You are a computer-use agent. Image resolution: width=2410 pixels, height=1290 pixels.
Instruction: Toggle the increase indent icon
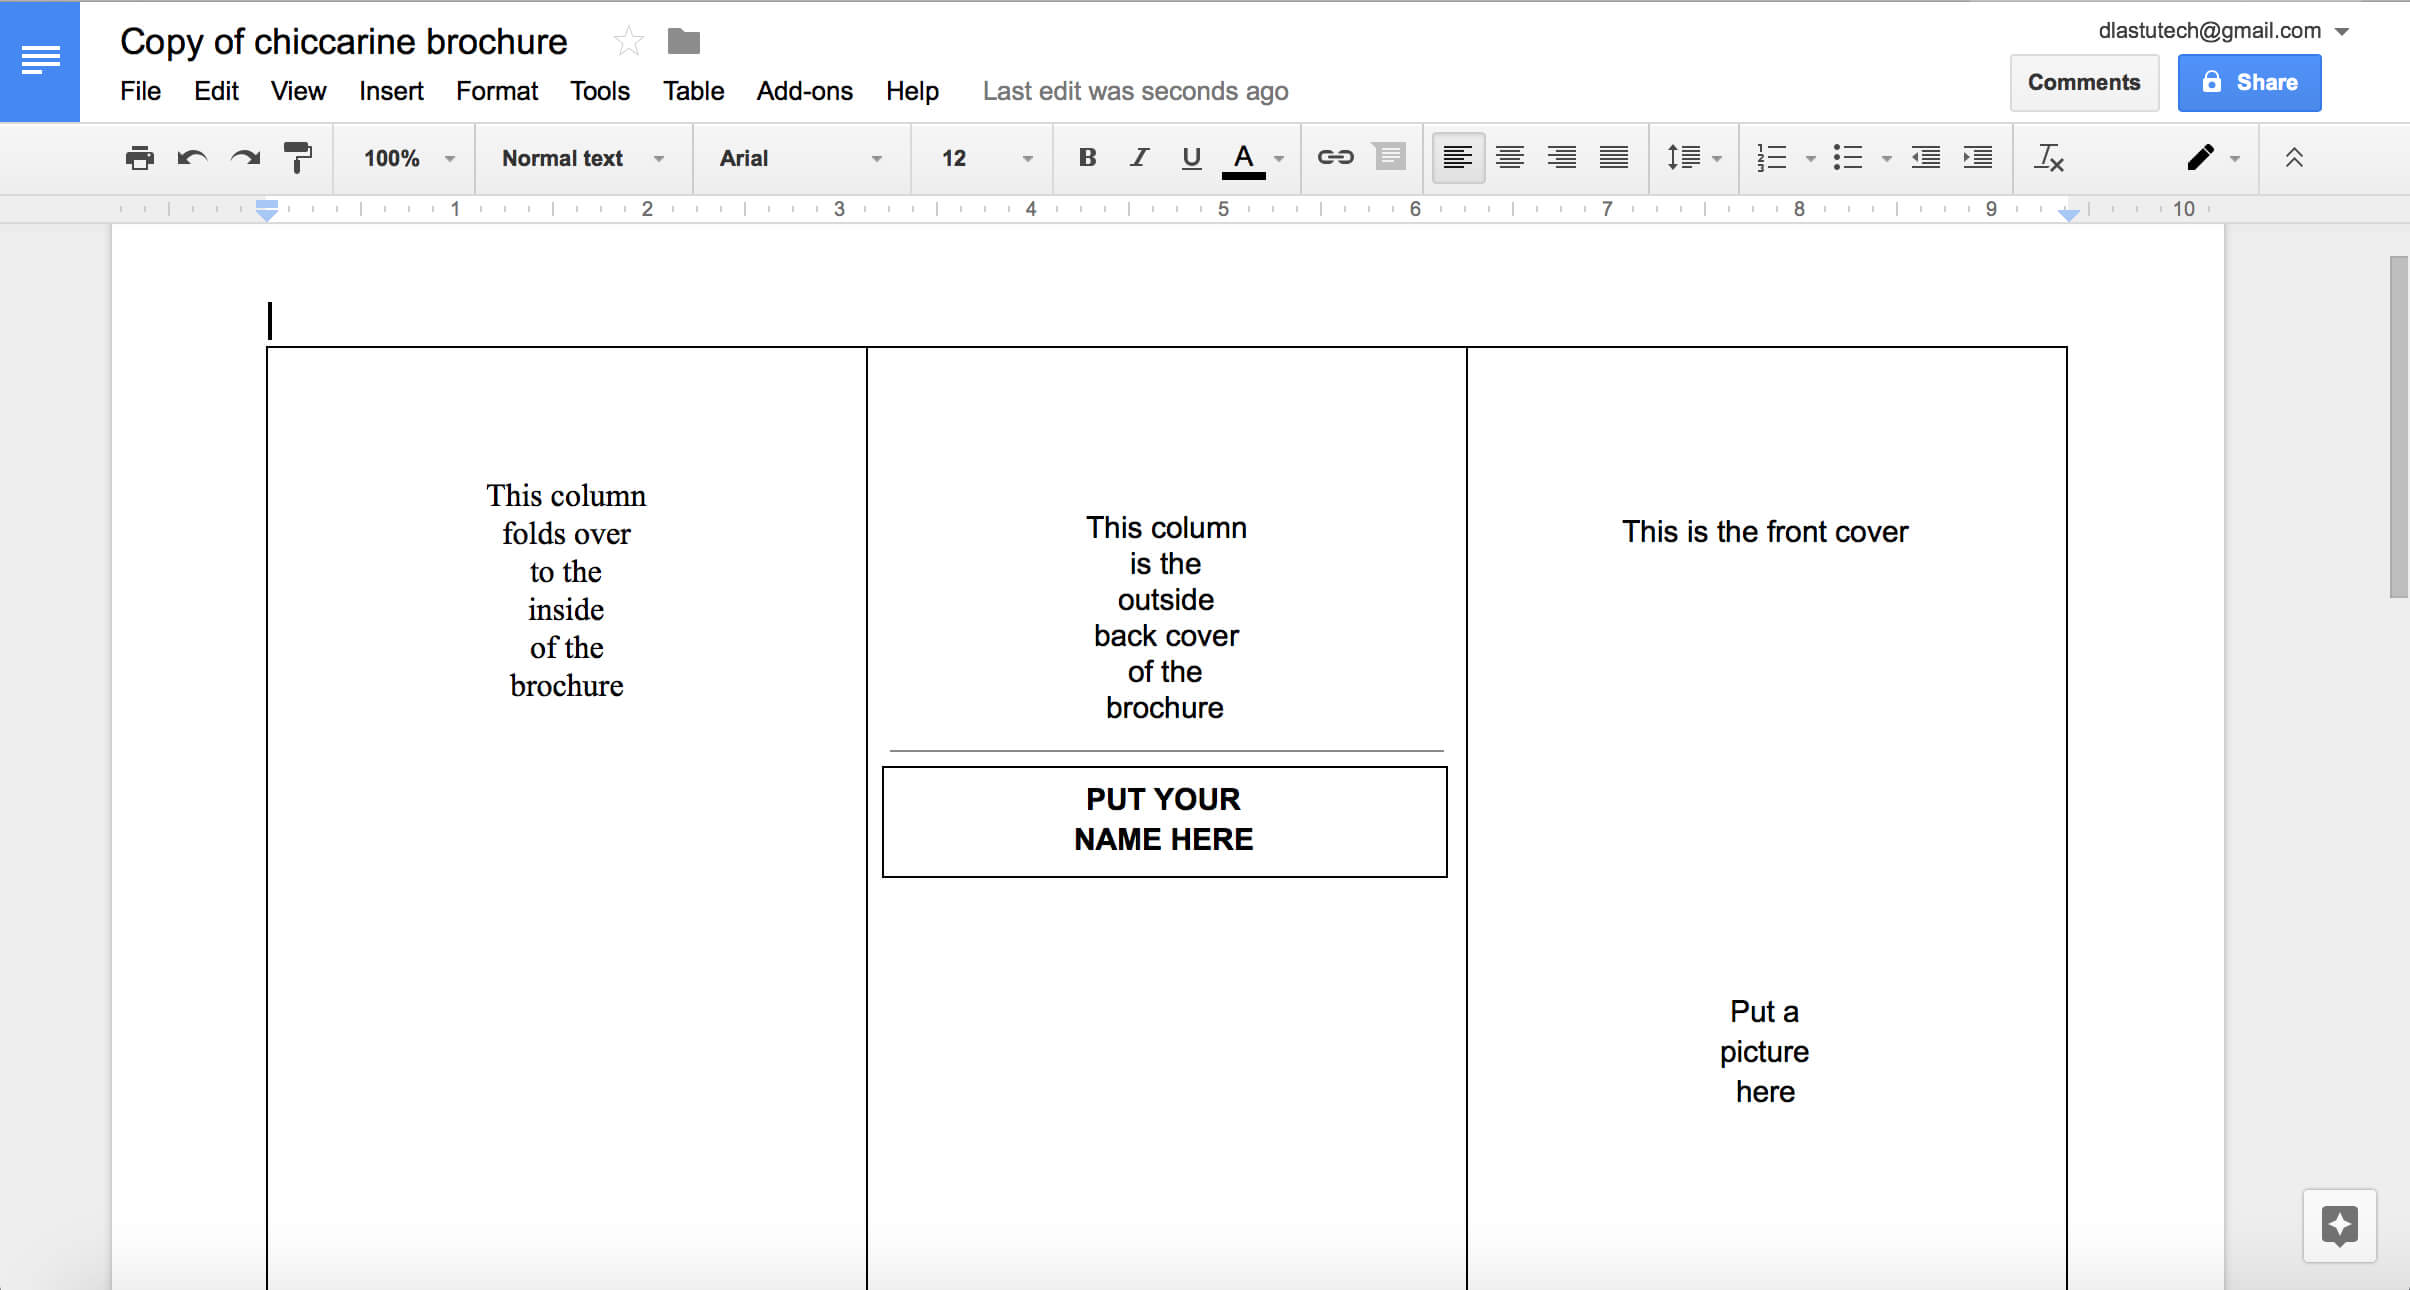tap(1983, 158)
